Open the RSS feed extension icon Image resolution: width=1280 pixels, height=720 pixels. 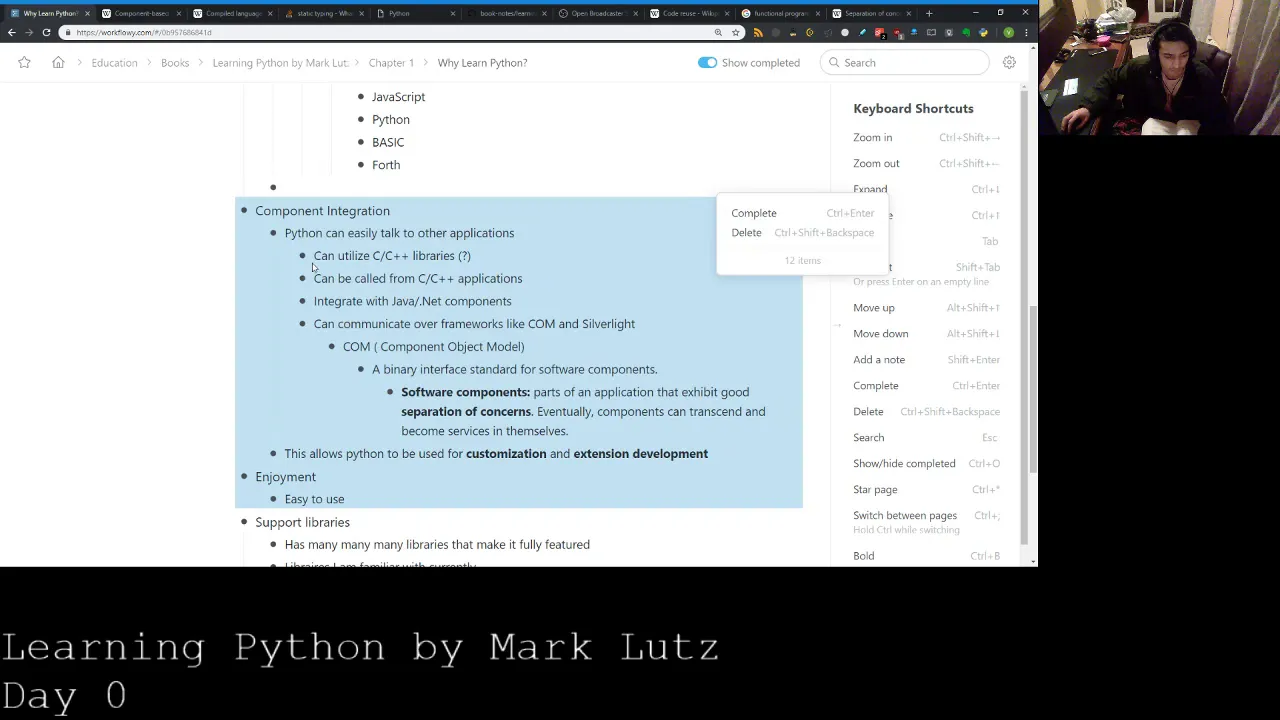click(758, 32)
